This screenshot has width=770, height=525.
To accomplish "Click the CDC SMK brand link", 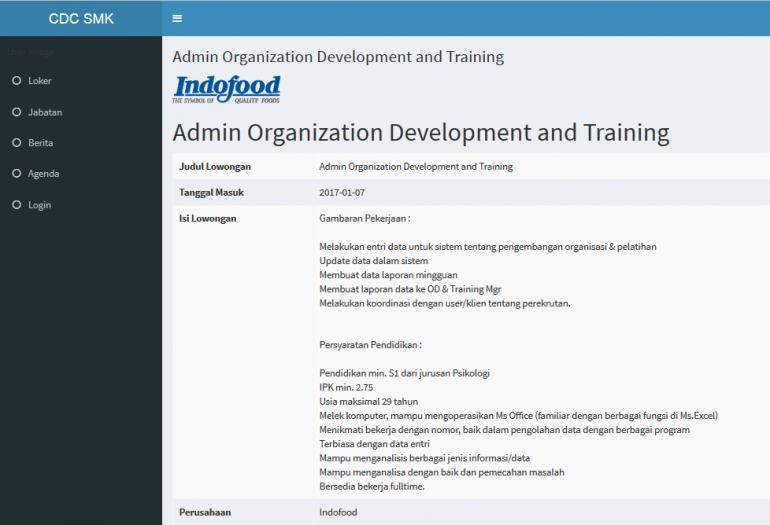I will (x=81, y=19).
